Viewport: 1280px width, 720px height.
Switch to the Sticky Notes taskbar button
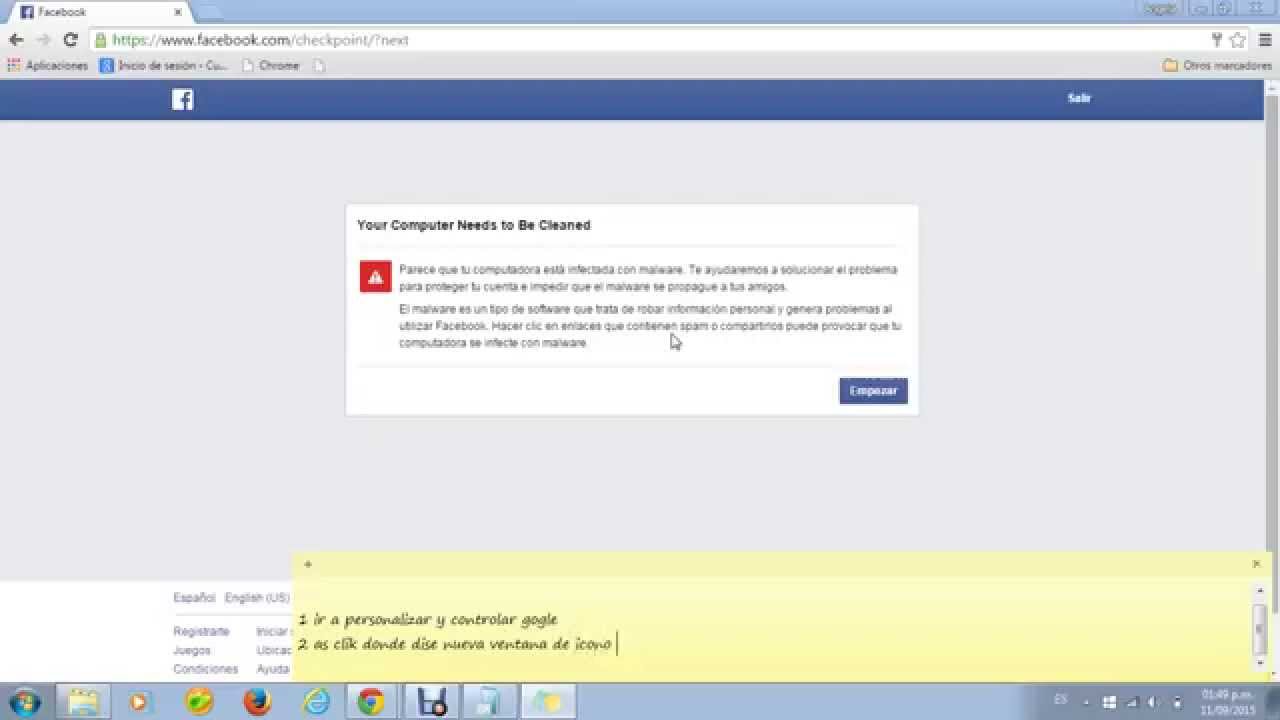(548, 702)
